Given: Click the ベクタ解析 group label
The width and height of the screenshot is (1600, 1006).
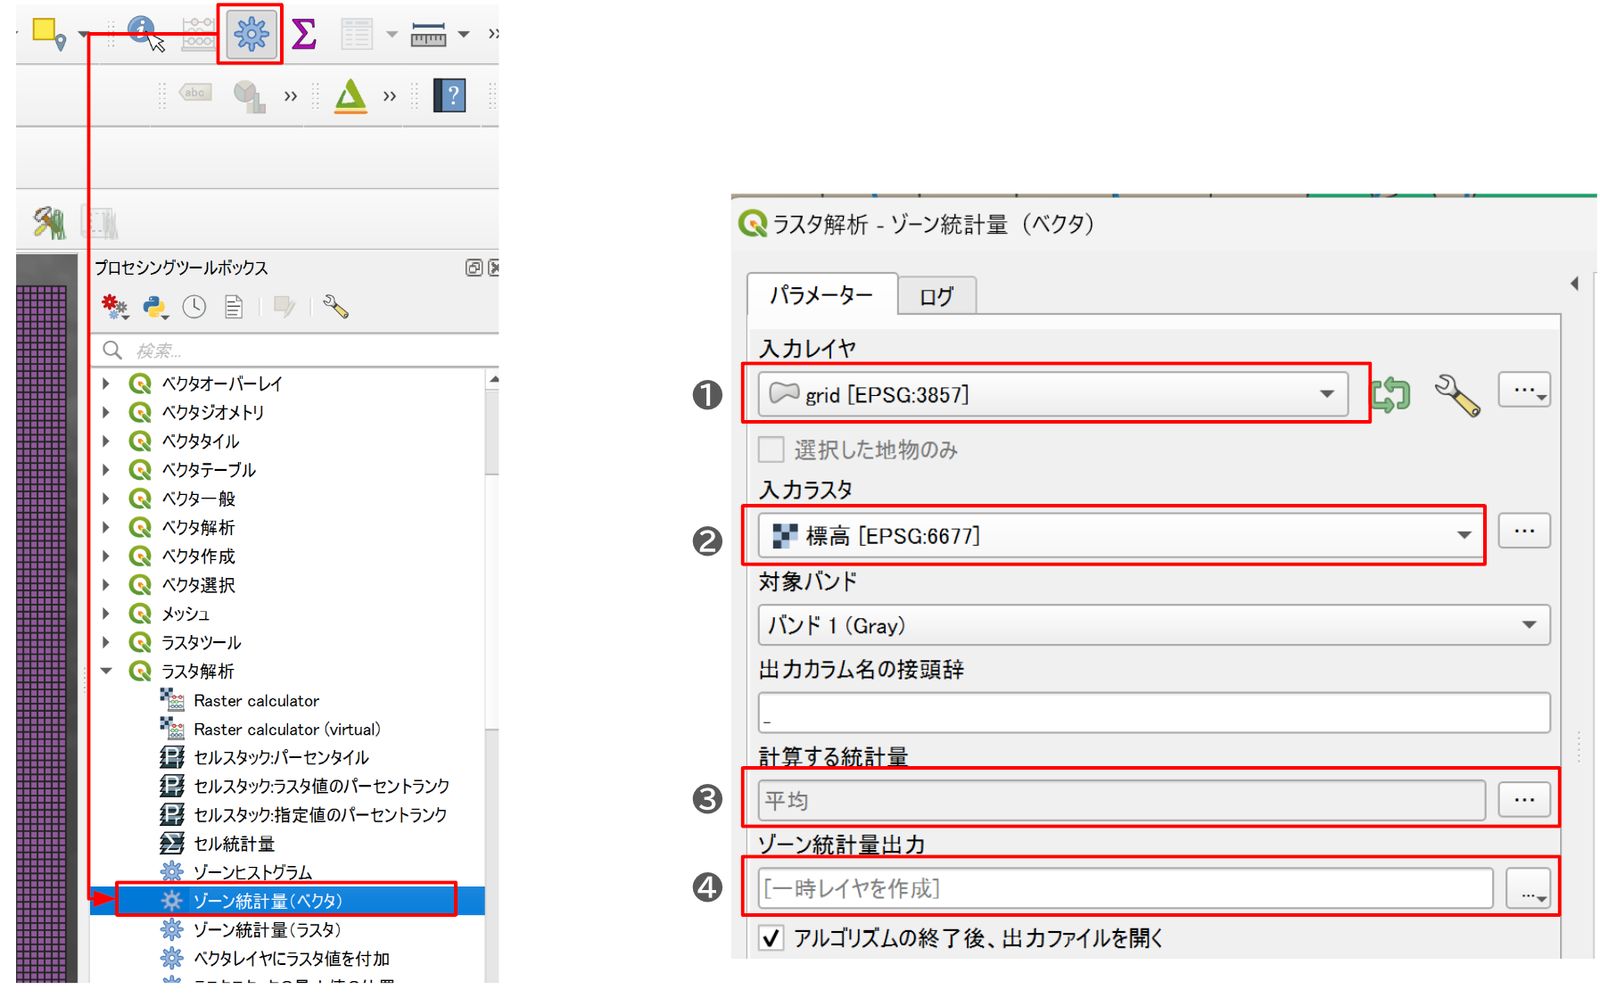Looking at the screenshot, I should (198, 527).
